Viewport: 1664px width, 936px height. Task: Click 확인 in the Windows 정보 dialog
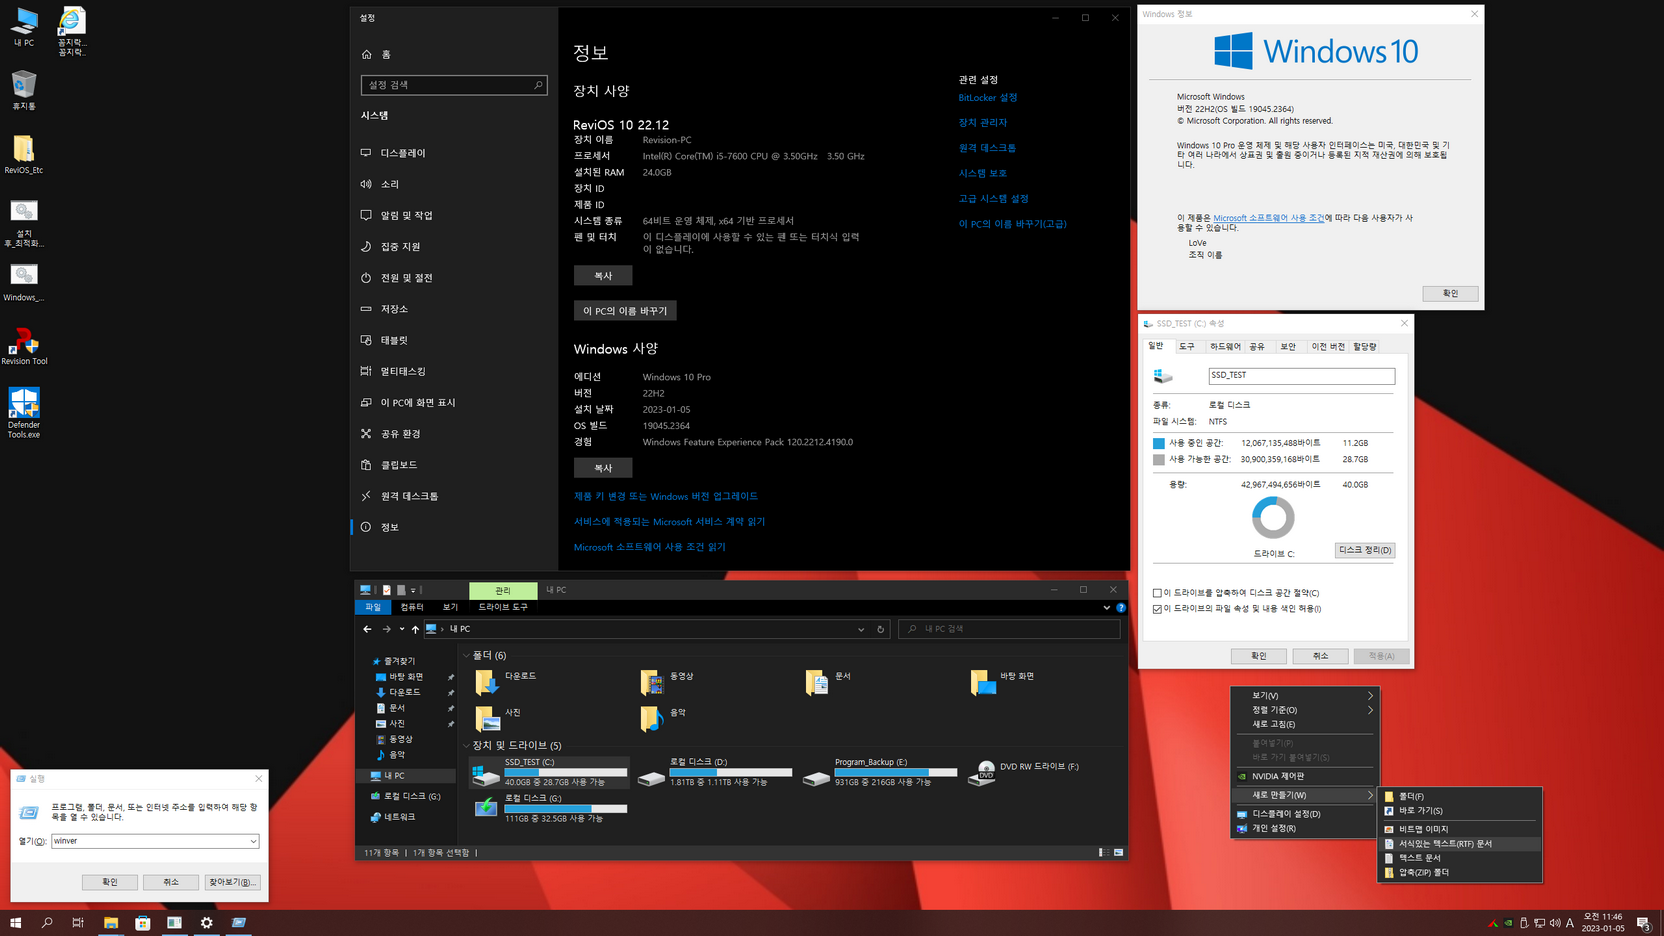coord(1450,293)
